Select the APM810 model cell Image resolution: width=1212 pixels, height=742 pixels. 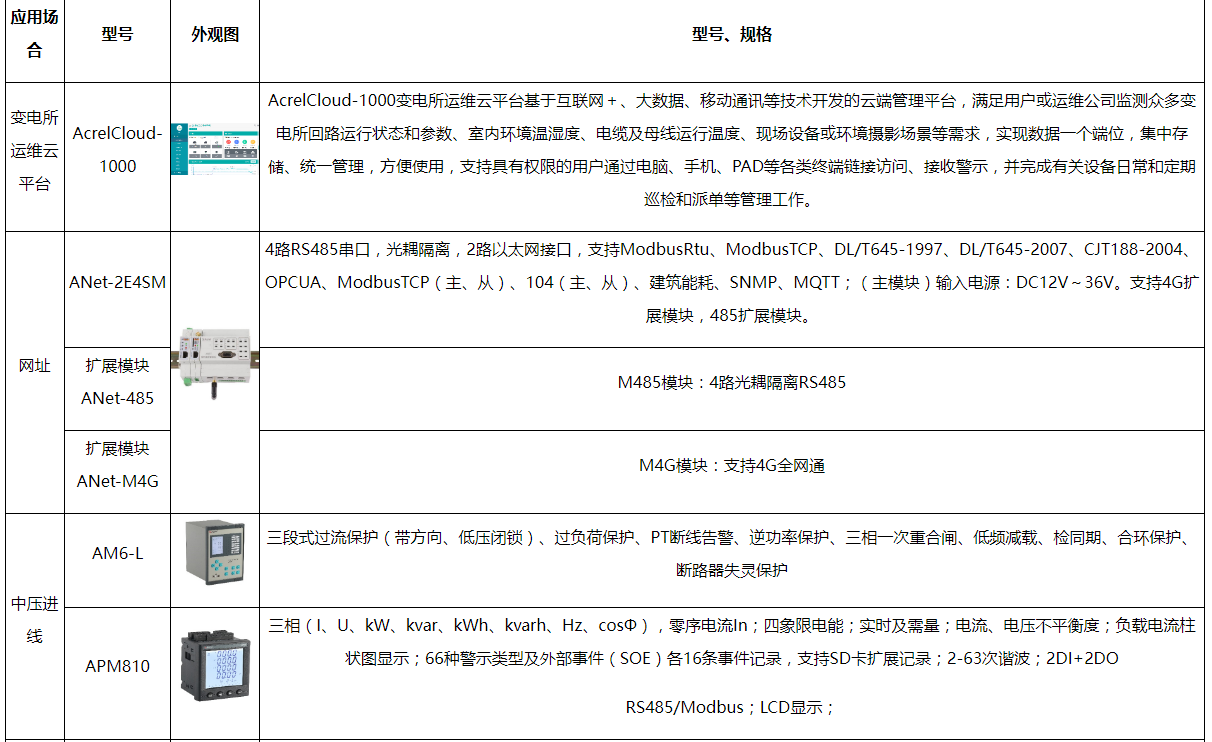coord(118,666)
